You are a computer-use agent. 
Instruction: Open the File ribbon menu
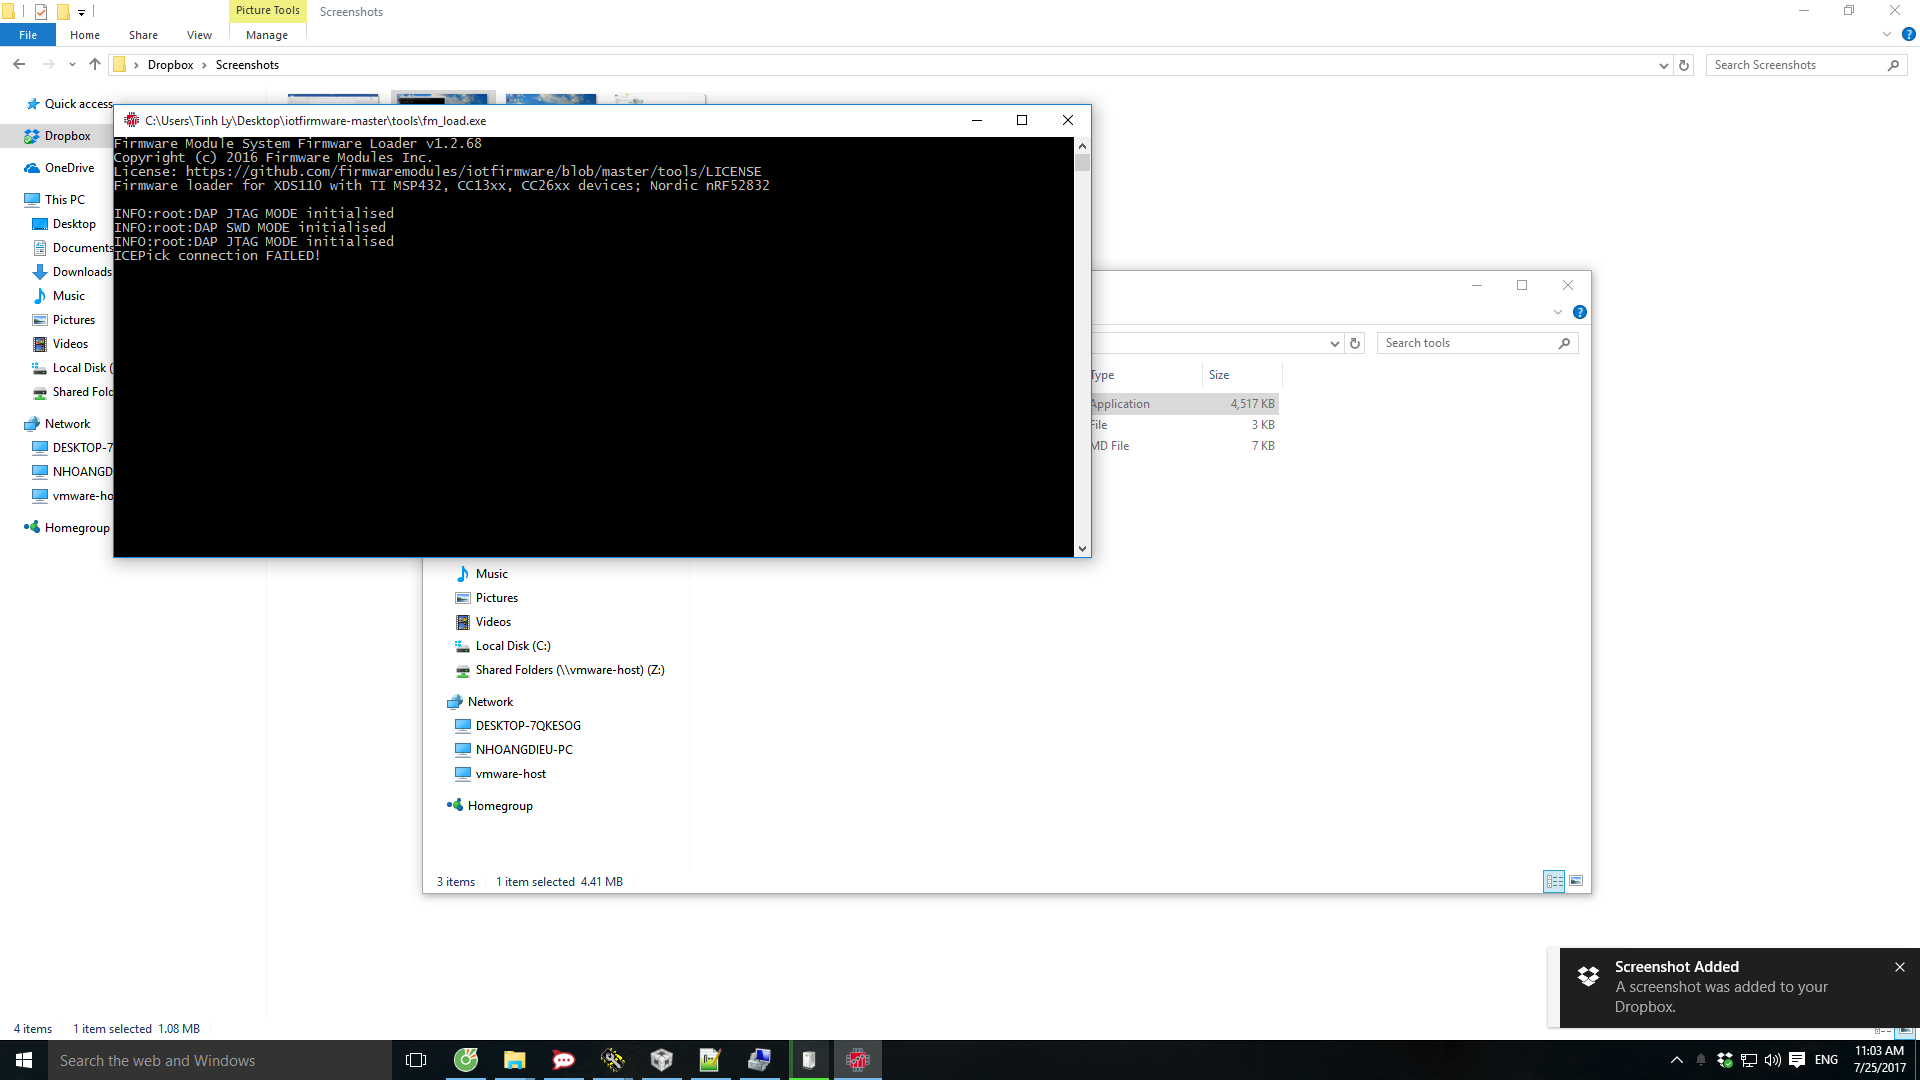pyautogui.click(x=28, y=35)
